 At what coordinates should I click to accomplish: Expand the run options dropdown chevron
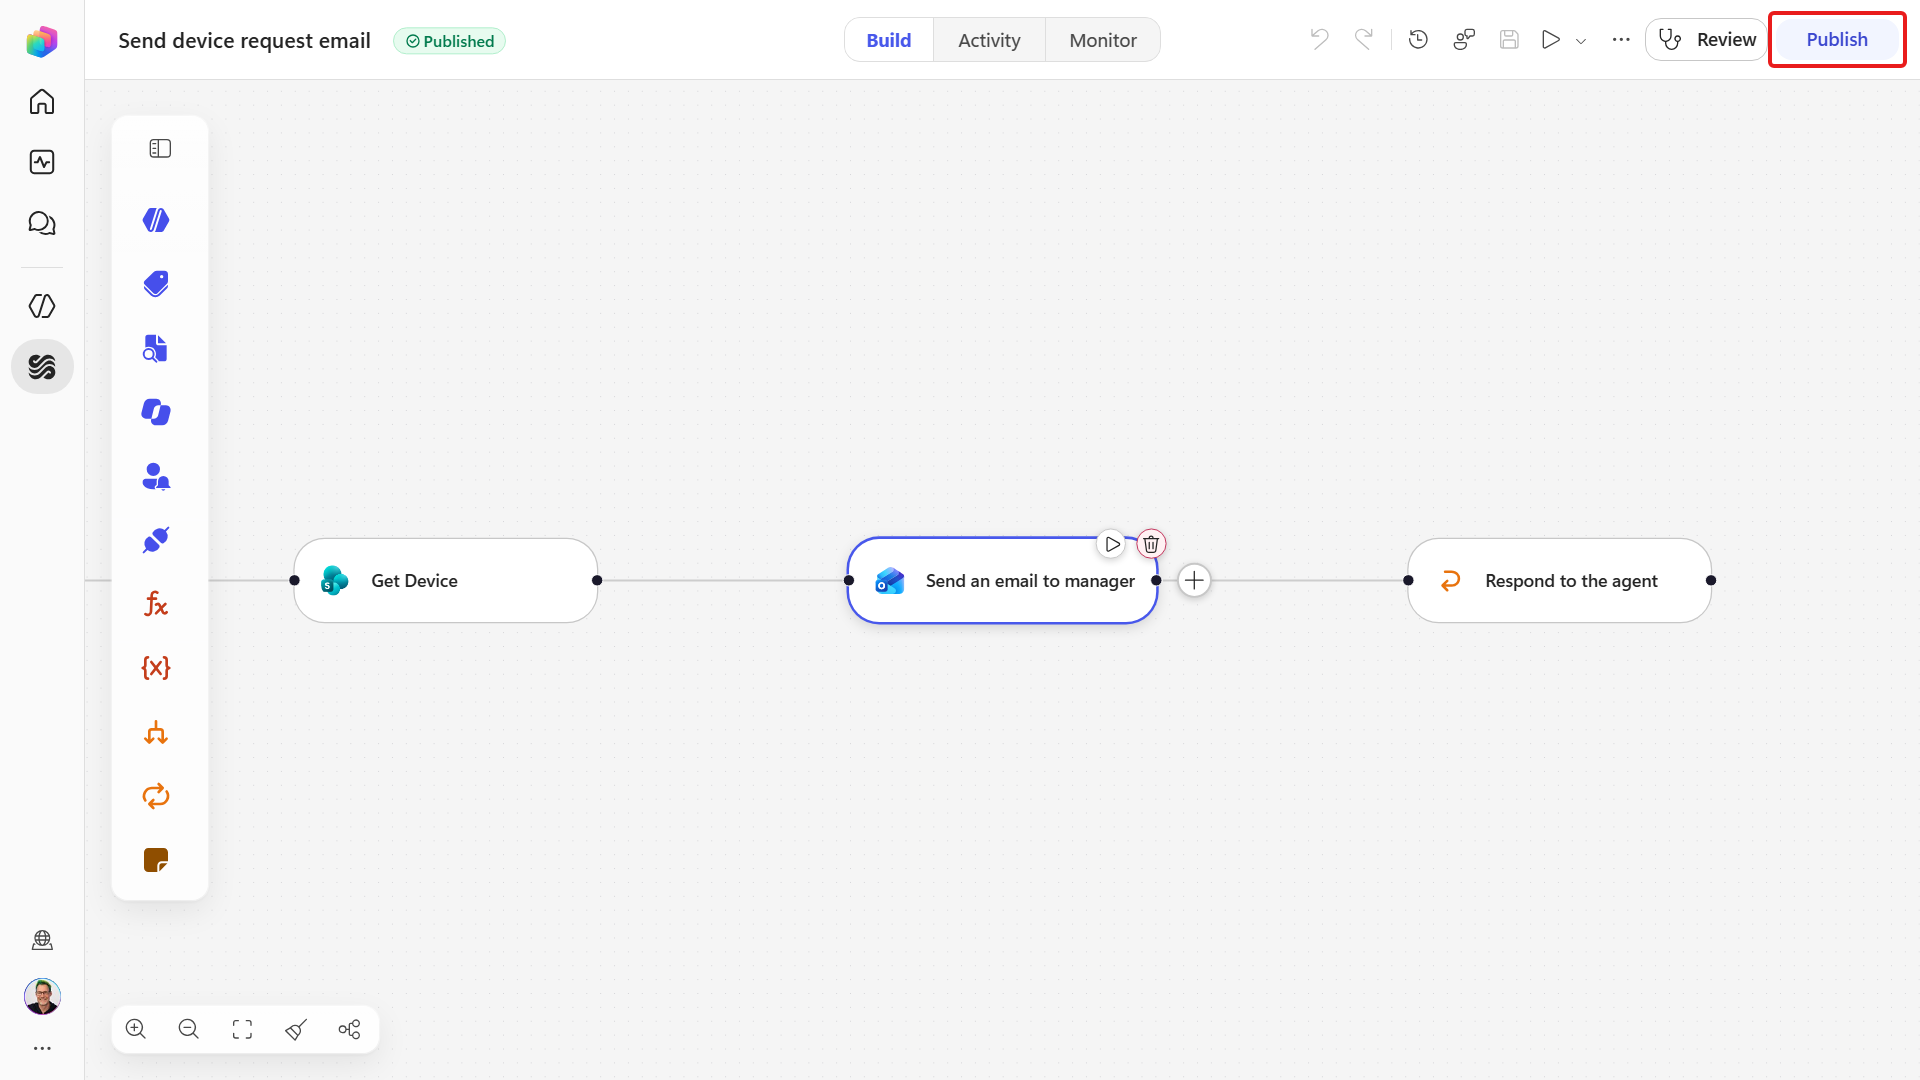pos(1581,41)
